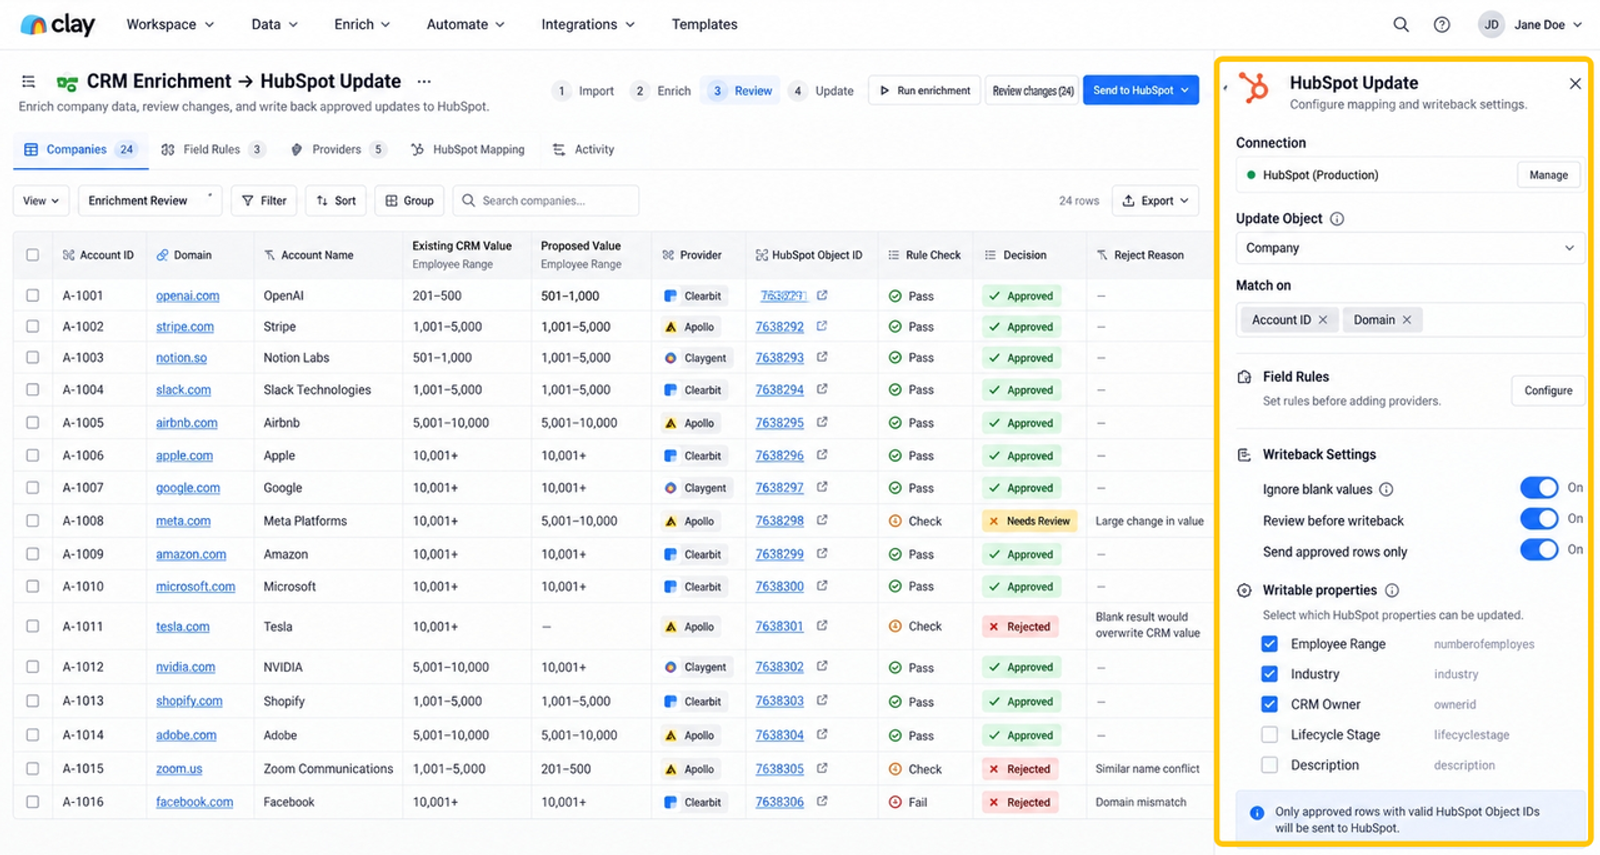Open external link icon for stripe.com row

coord(822,326)
